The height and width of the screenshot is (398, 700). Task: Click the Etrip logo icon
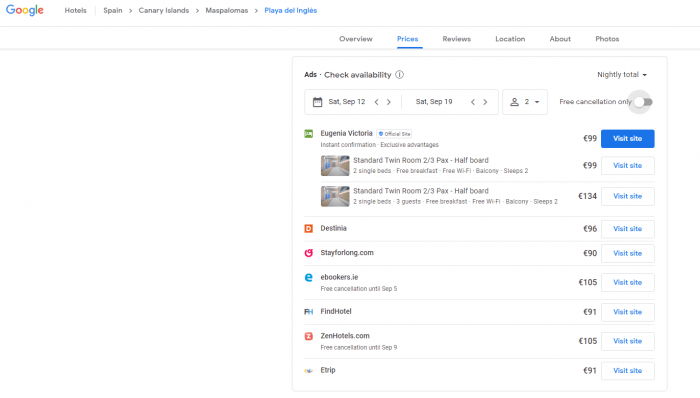coord(308,370)
